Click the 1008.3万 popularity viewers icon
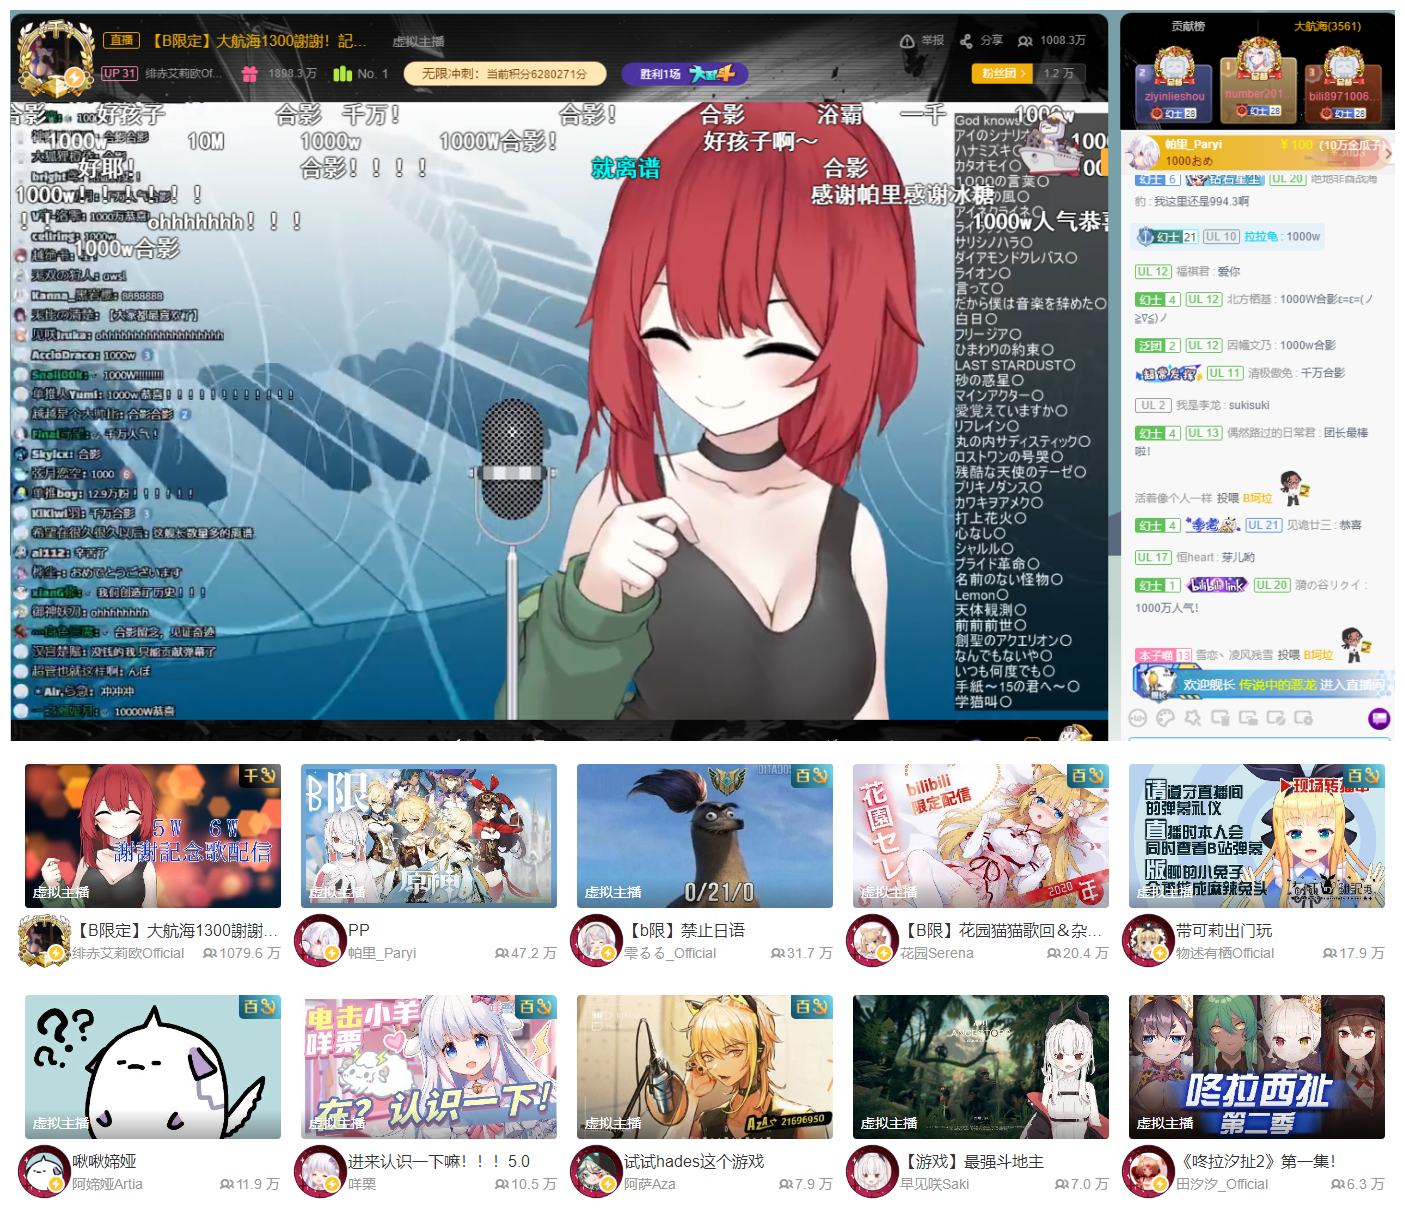 point(1025,41)
